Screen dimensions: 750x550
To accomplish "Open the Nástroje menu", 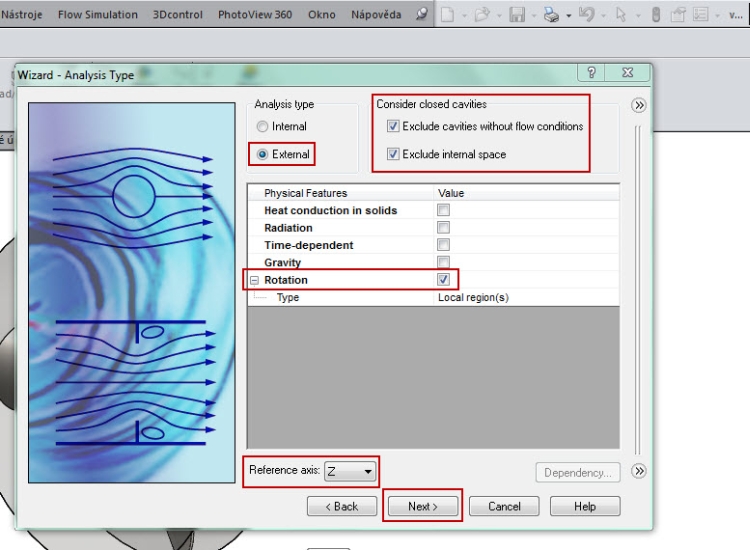I will (x=22, y=15).
